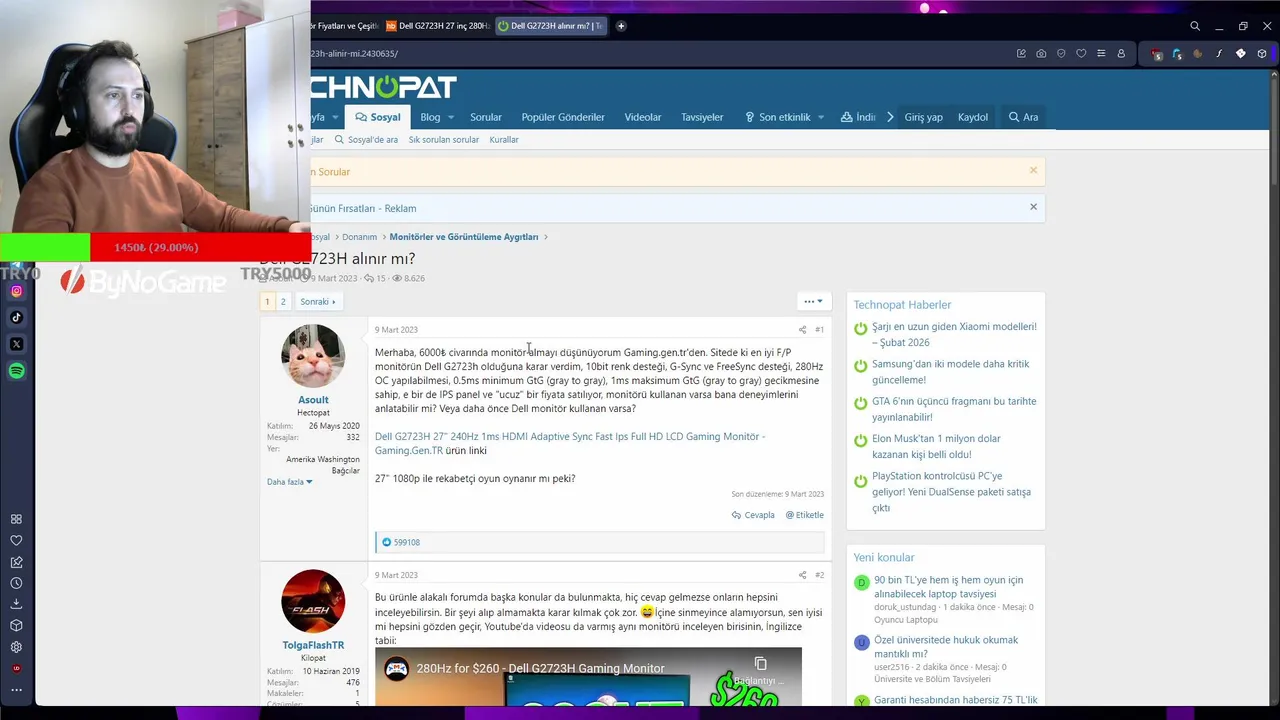Expand Daha fazla under Asoult's profile
The image size is (1280, 720).
pos(289,482)
